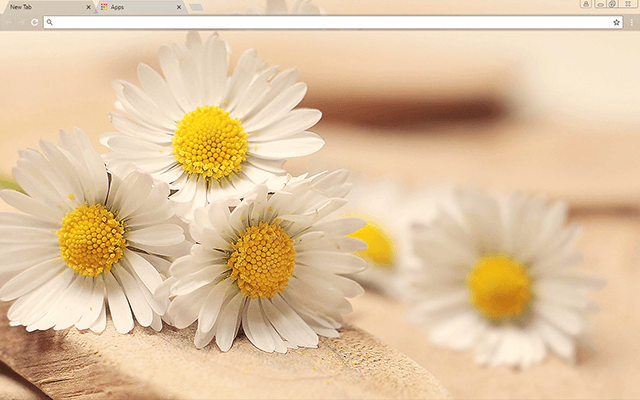This screenshot has height=400, width=640.
Task: Maximize the browser window
Action: 612,4
